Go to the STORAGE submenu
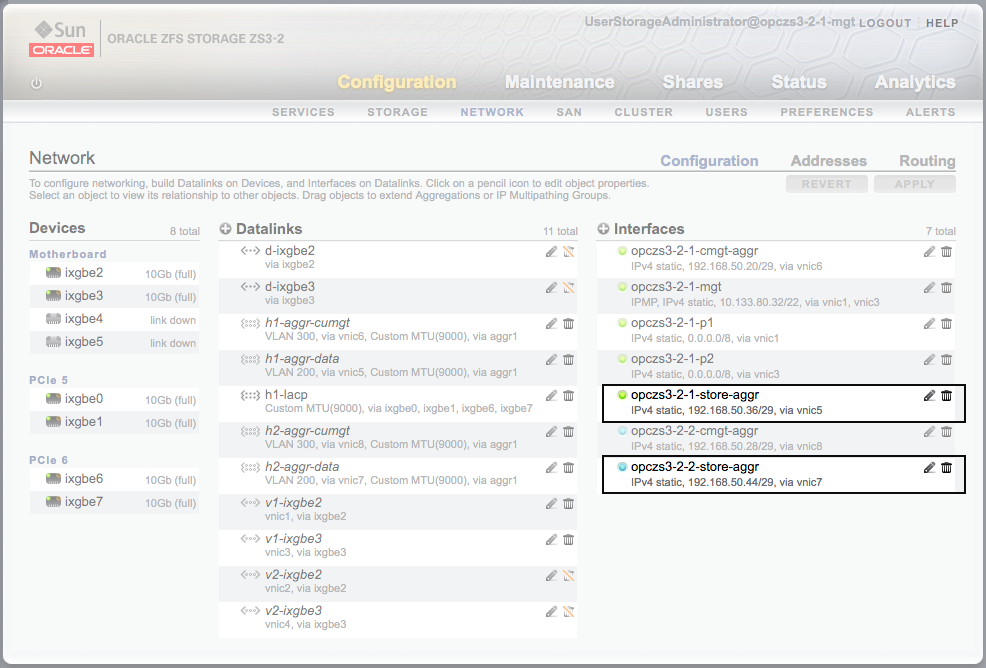This screenshot has height=668, width=986. 397,112
